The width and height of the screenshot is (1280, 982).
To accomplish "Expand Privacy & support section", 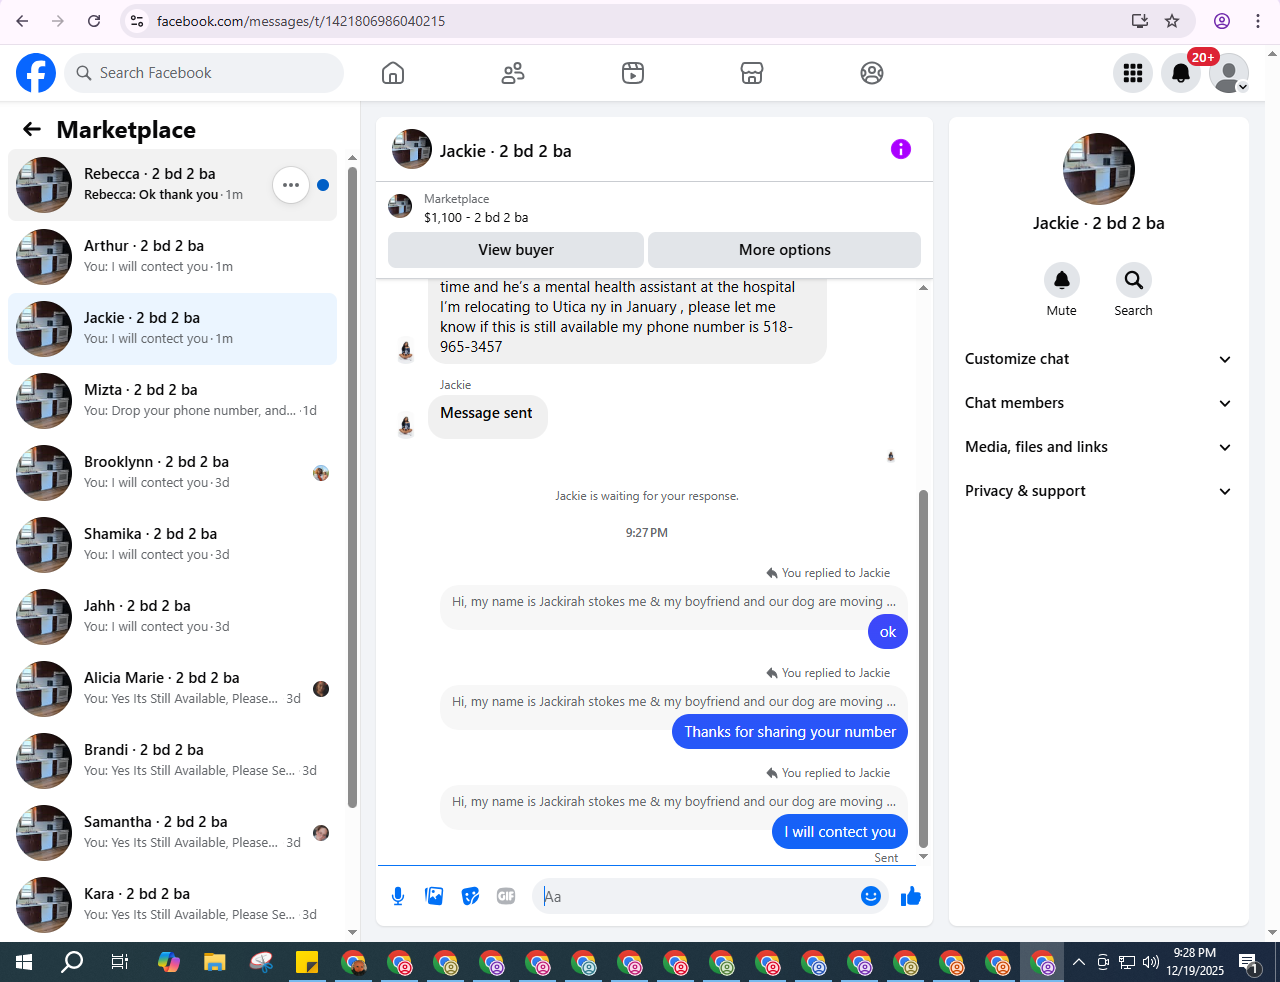I will coord(1098,491).
